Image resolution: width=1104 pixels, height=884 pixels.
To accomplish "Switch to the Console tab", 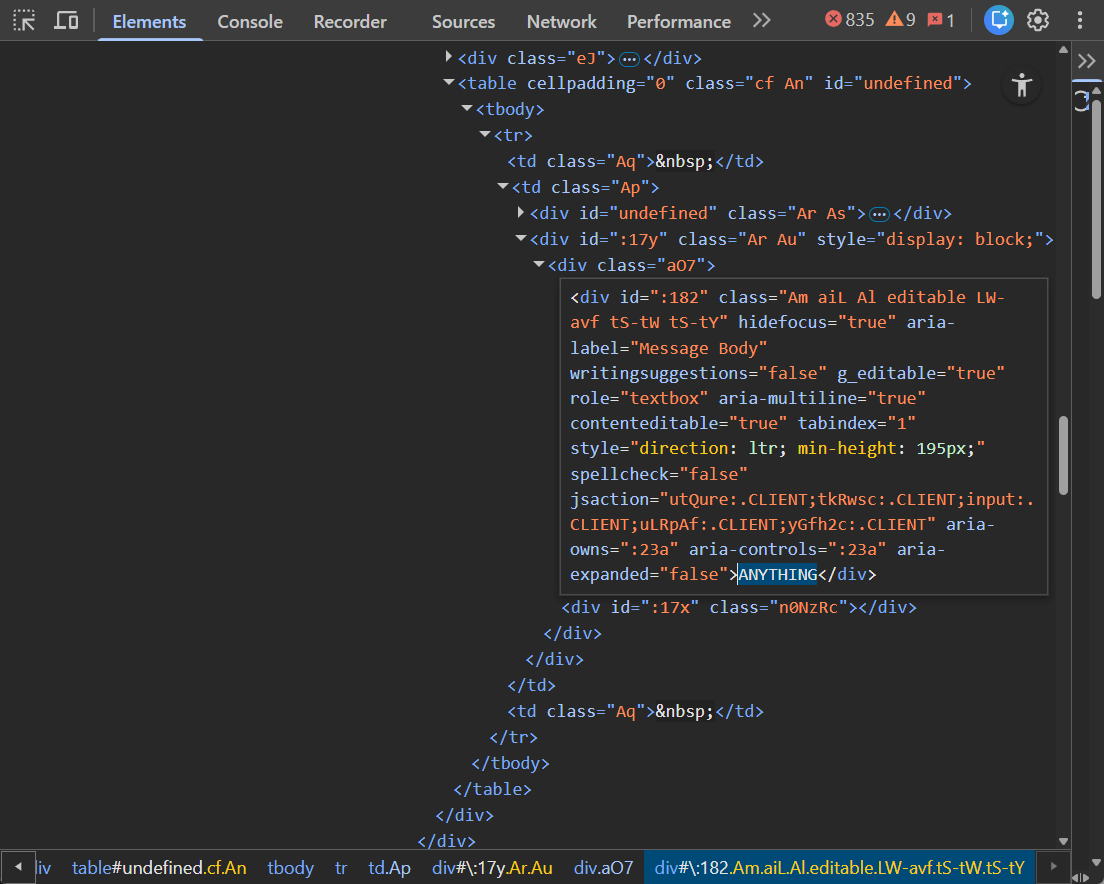I will click(250, 21).
